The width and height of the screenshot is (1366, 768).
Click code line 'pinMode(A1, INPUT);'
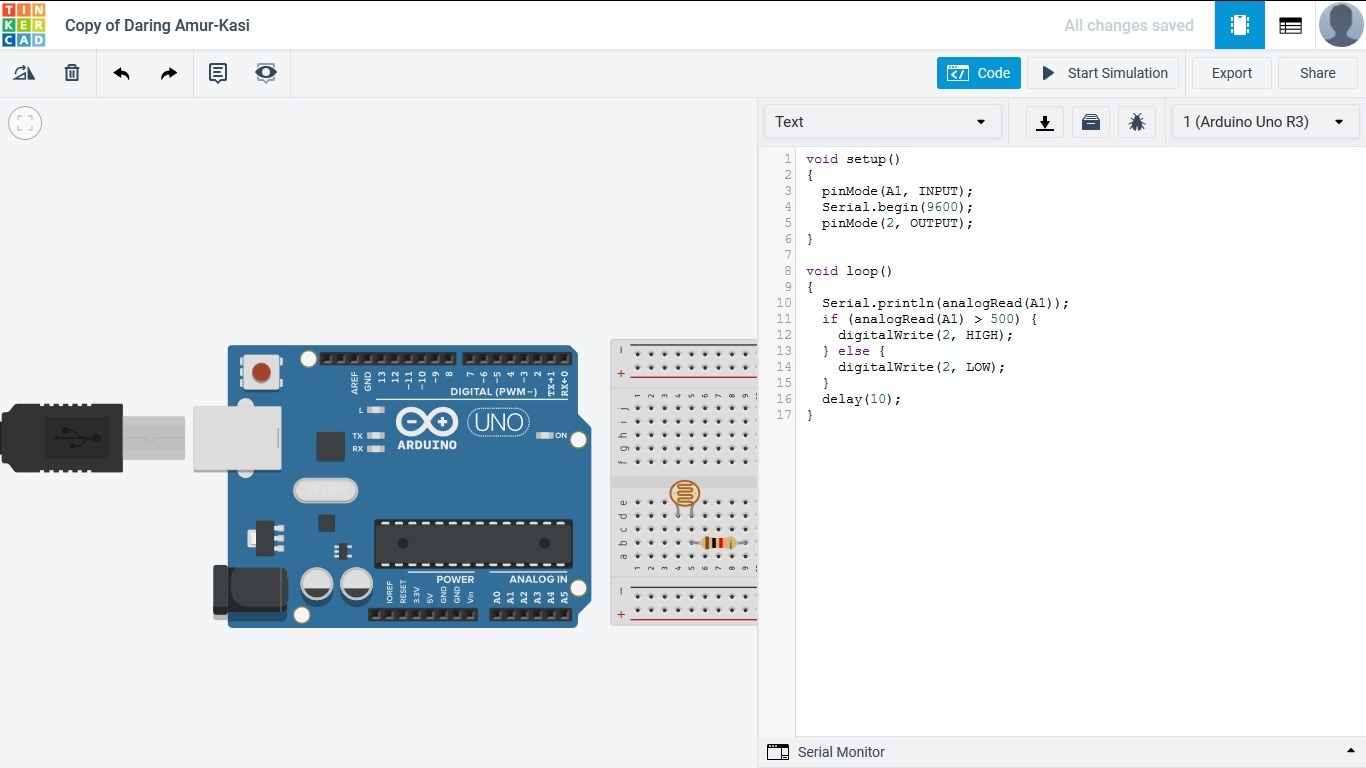[897, 191]
